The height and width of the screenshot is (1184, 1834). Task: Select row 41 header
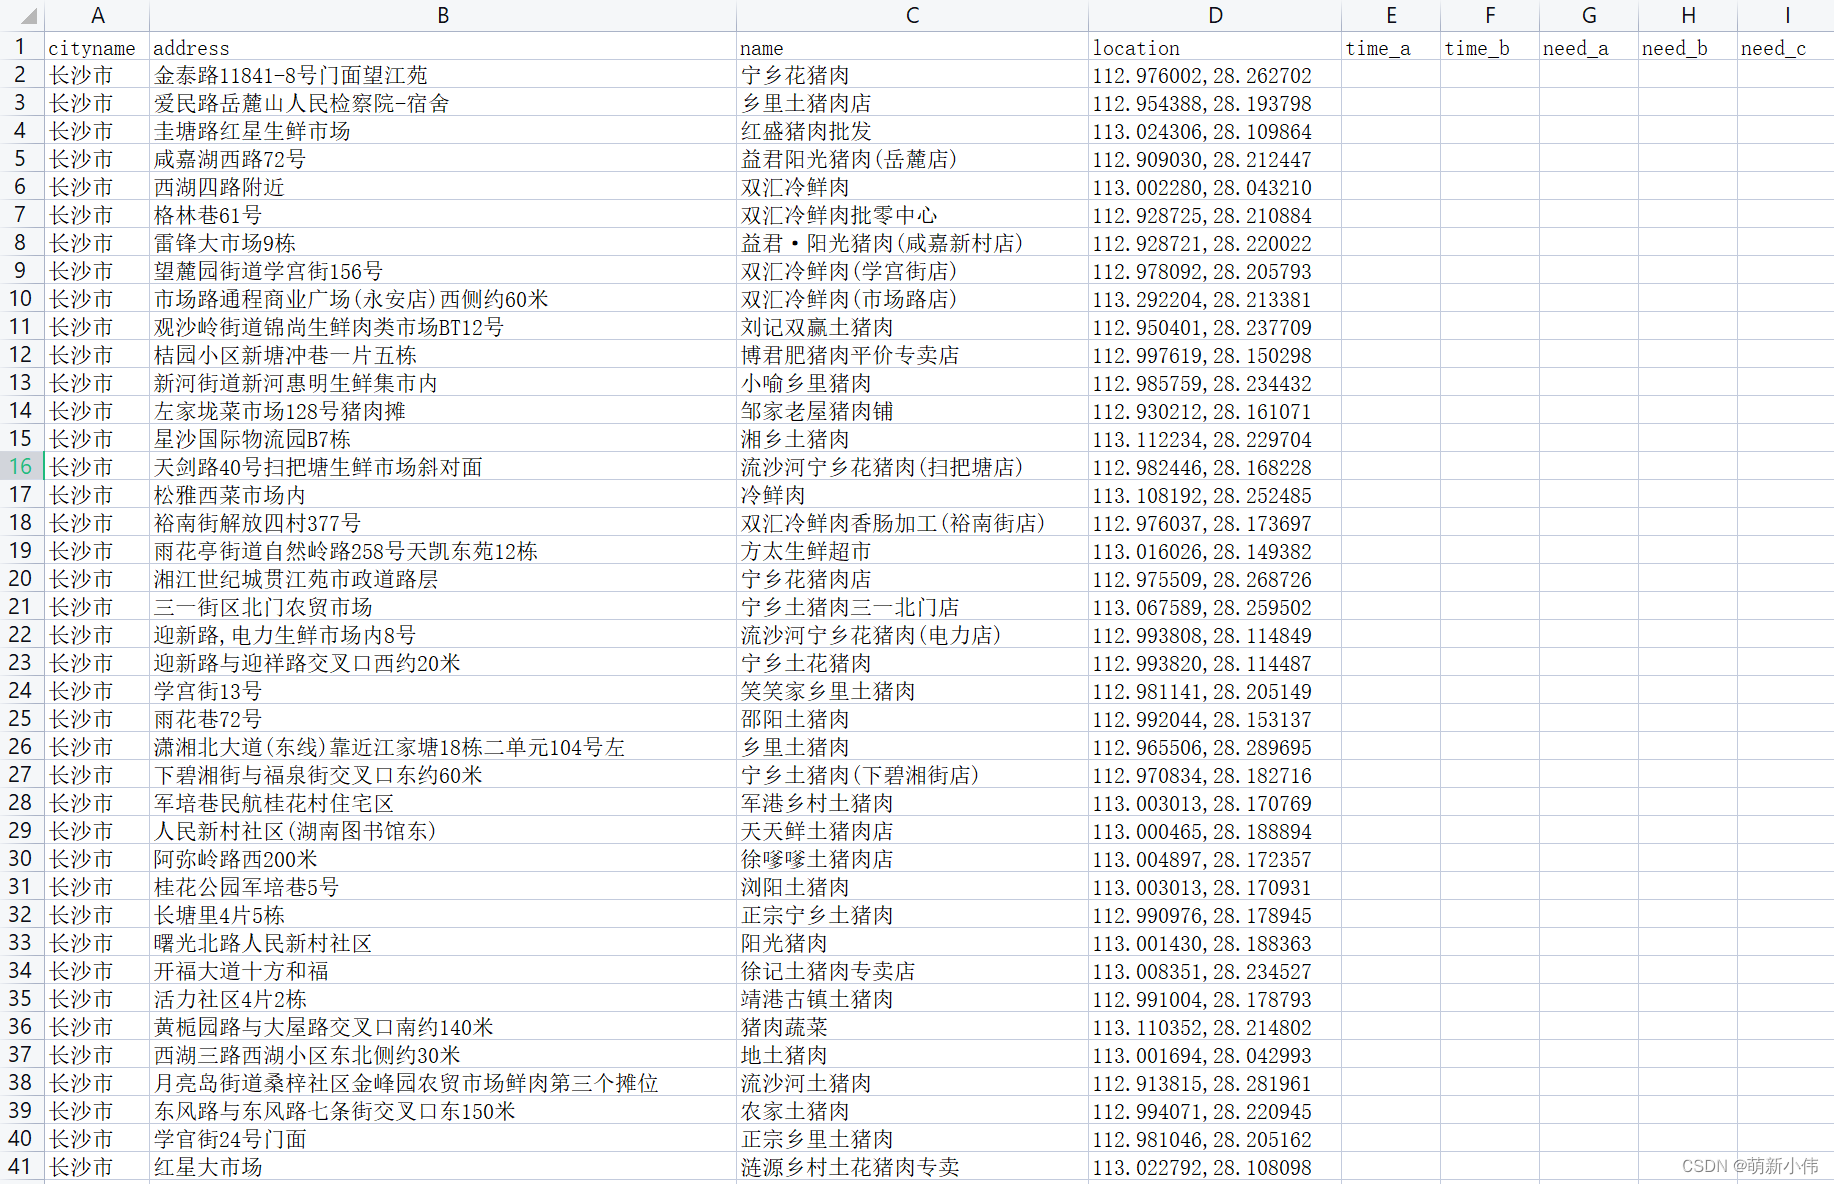pos(22,1166)
